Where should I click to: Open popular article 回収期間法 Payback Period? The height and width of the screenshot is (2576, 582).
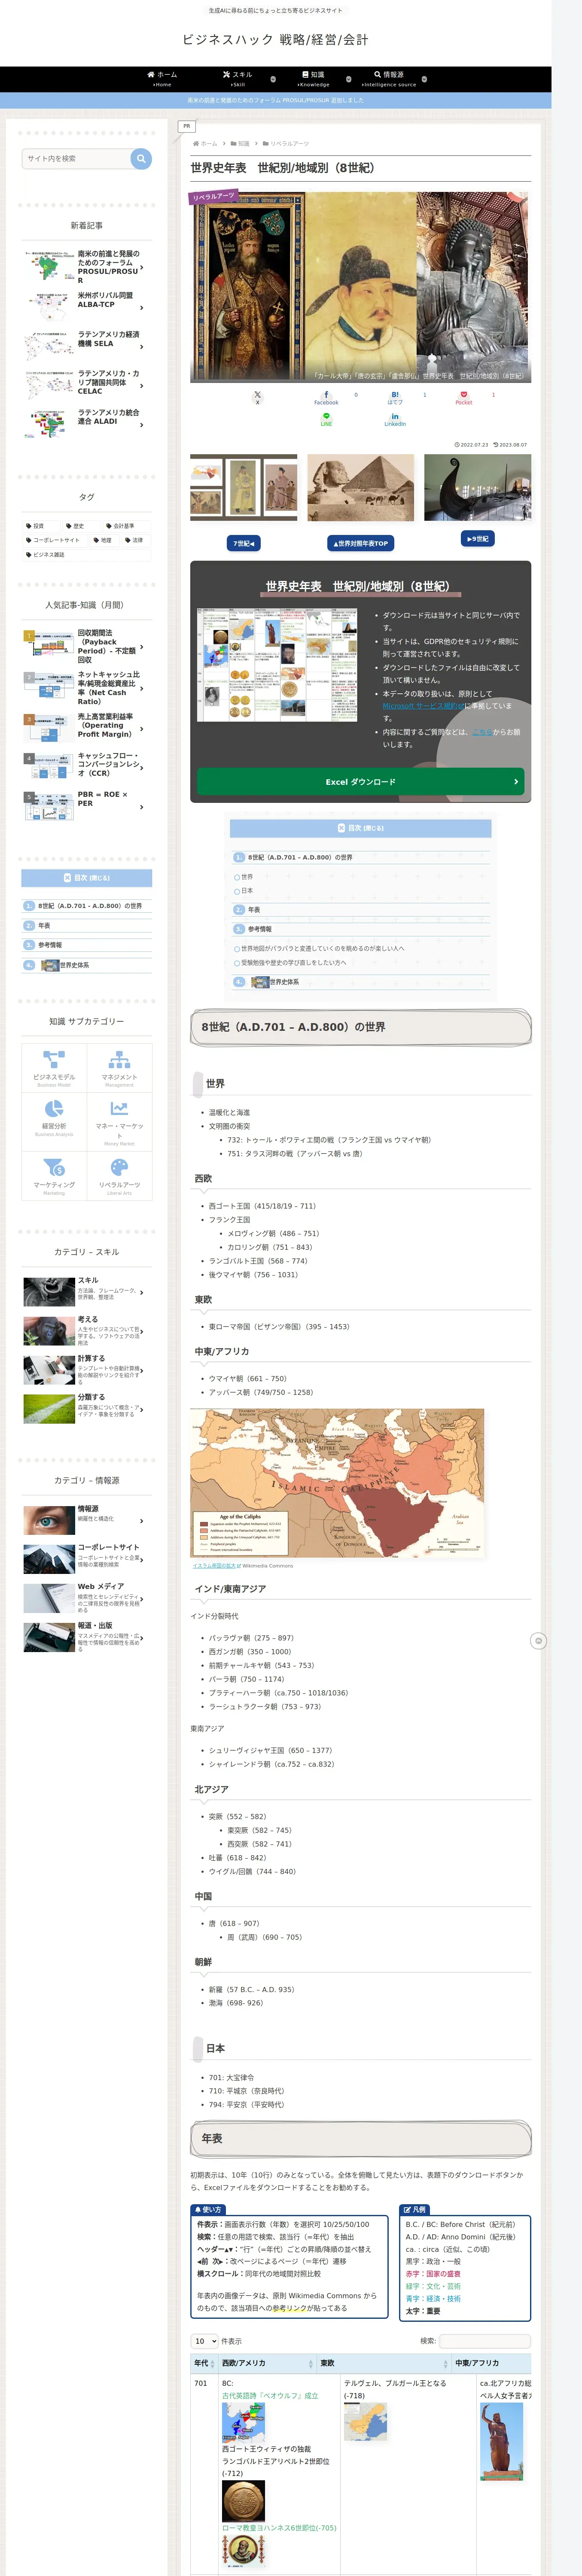87,646
